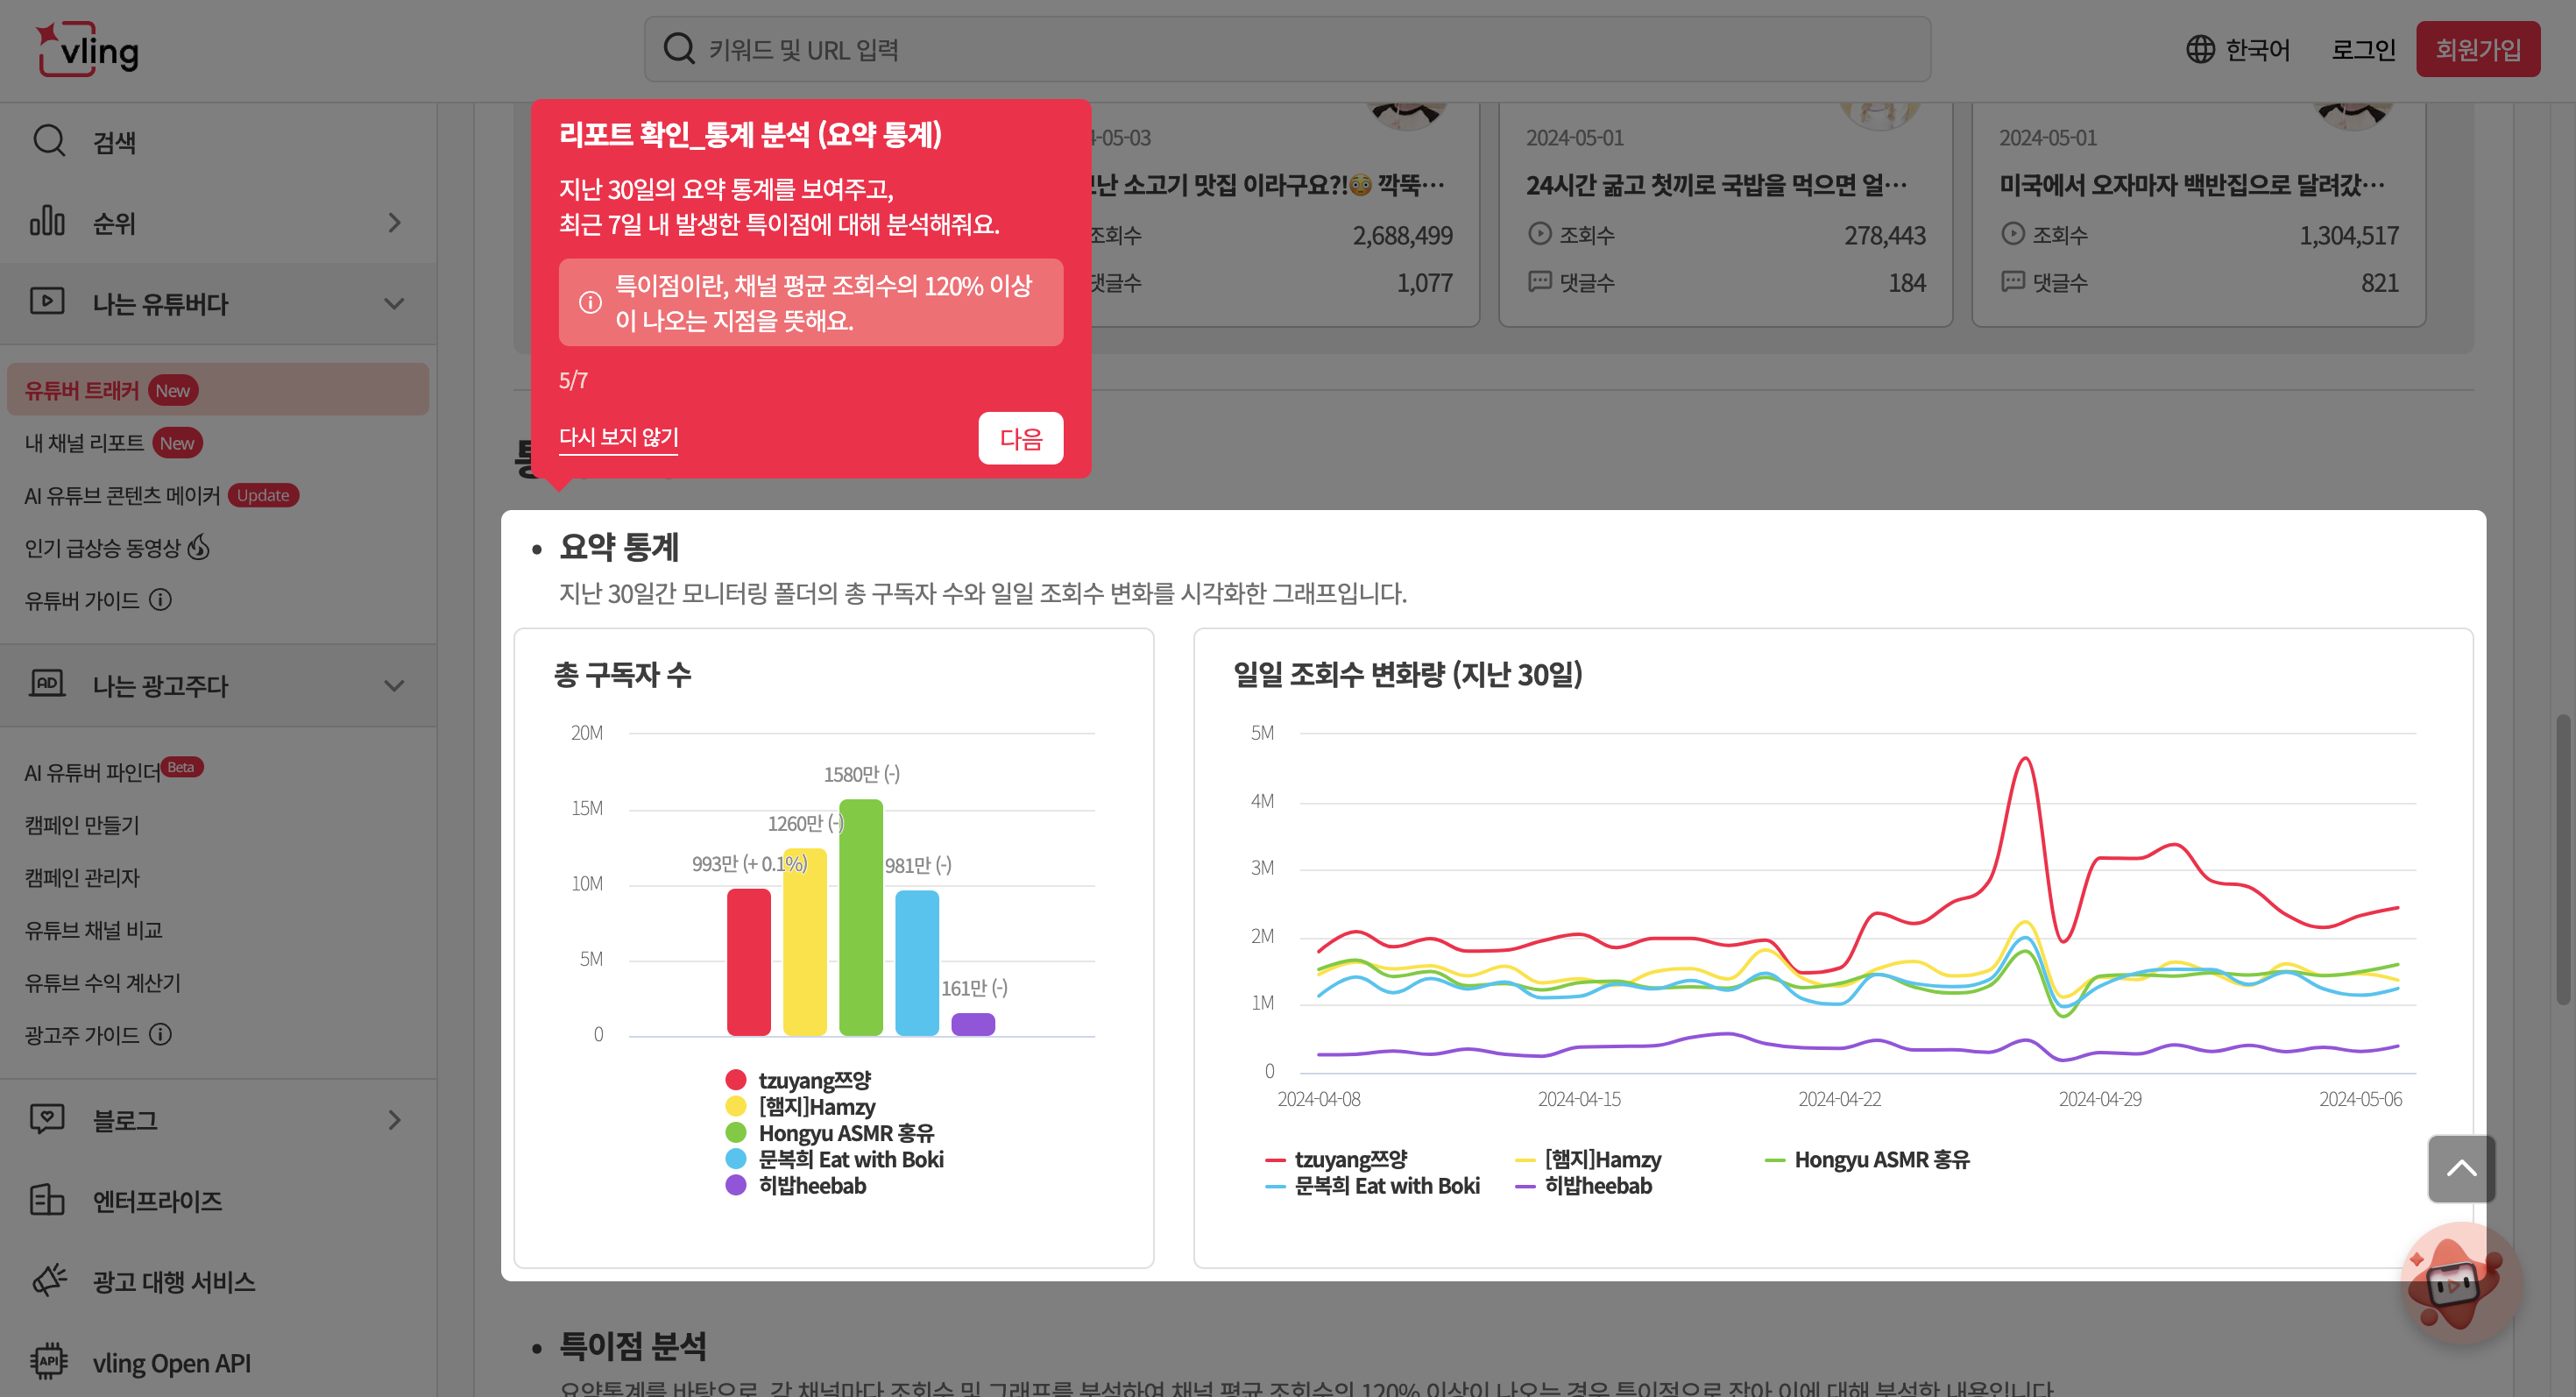Select 유튜브 수익 계산기 menu item
The height and width of the screenshot is (1397, 2576).
pyautogui.click(x=102, y=983)
